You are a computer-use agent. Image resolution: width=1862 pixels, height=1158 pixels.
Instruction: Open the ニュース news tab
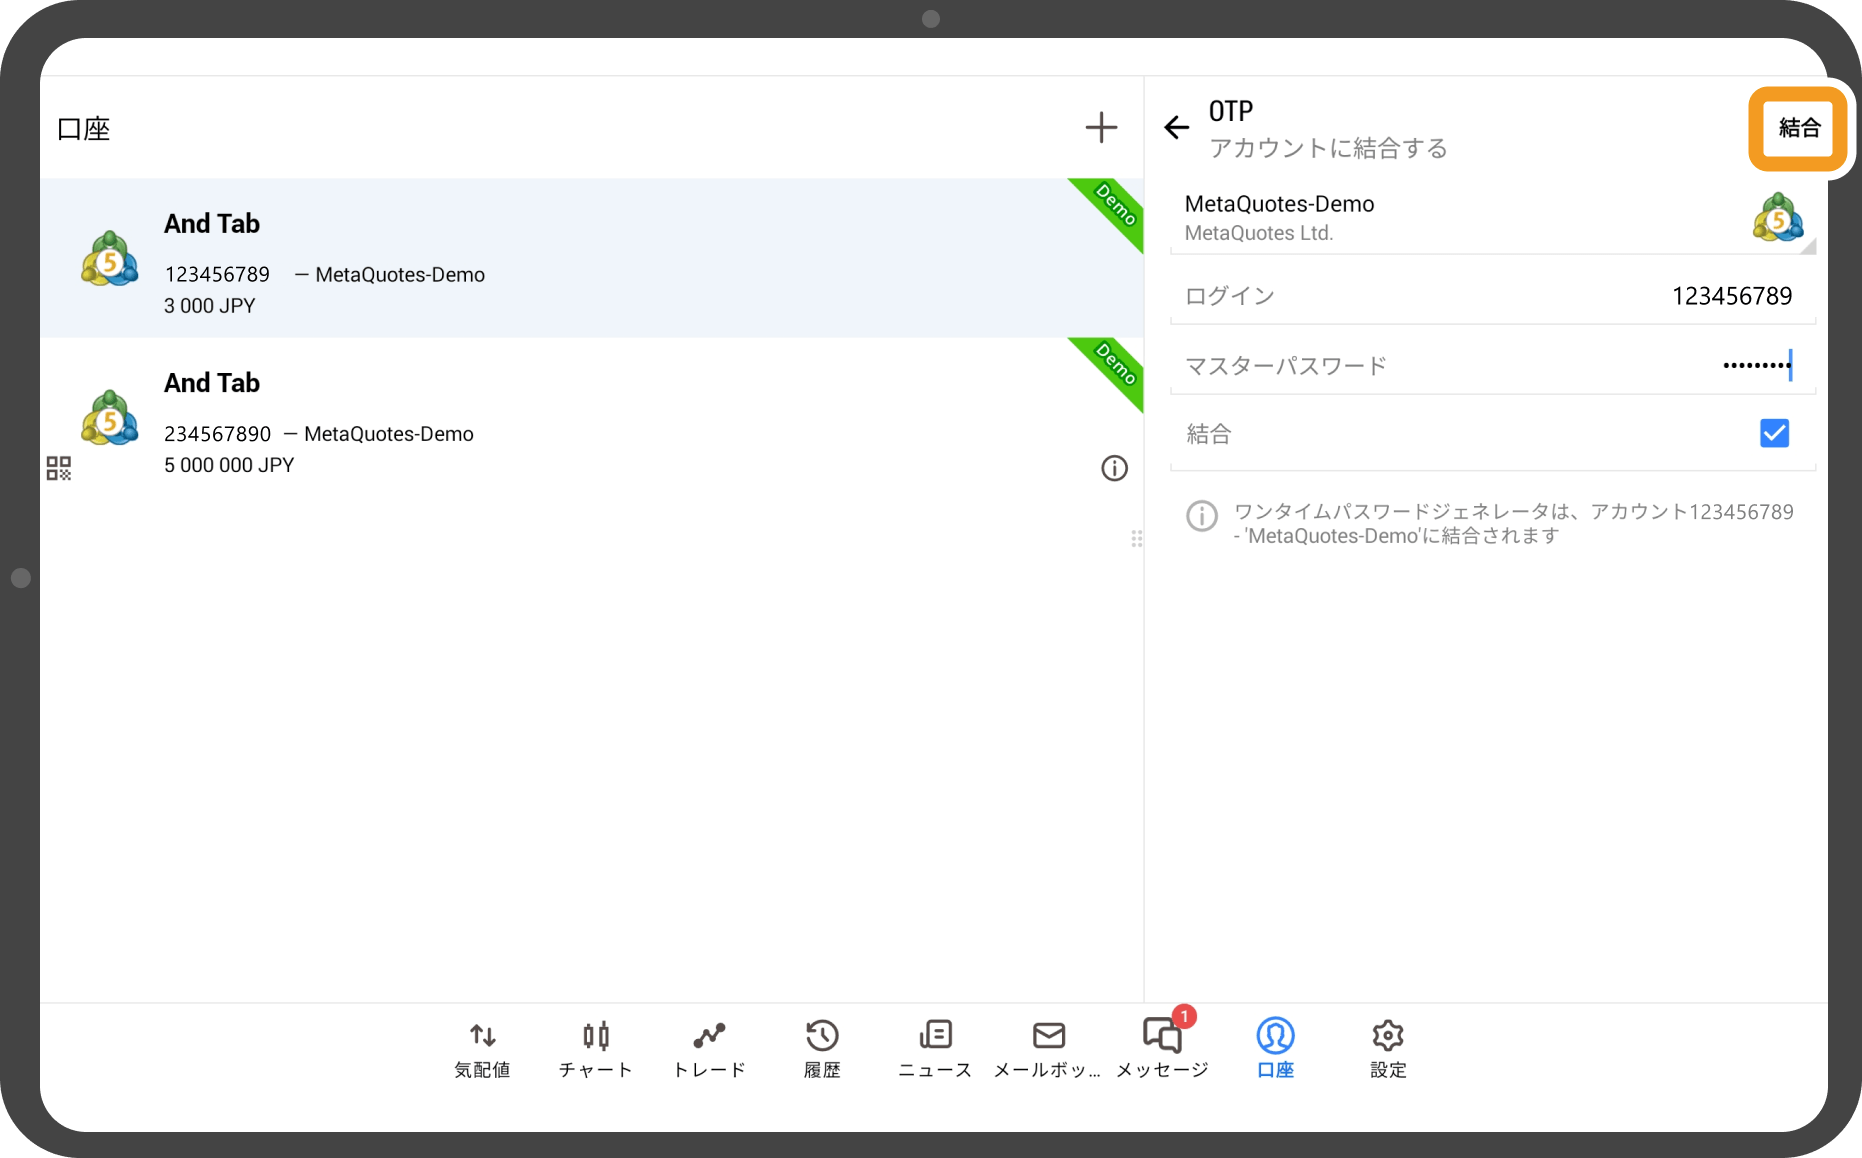pos(935,1047)
